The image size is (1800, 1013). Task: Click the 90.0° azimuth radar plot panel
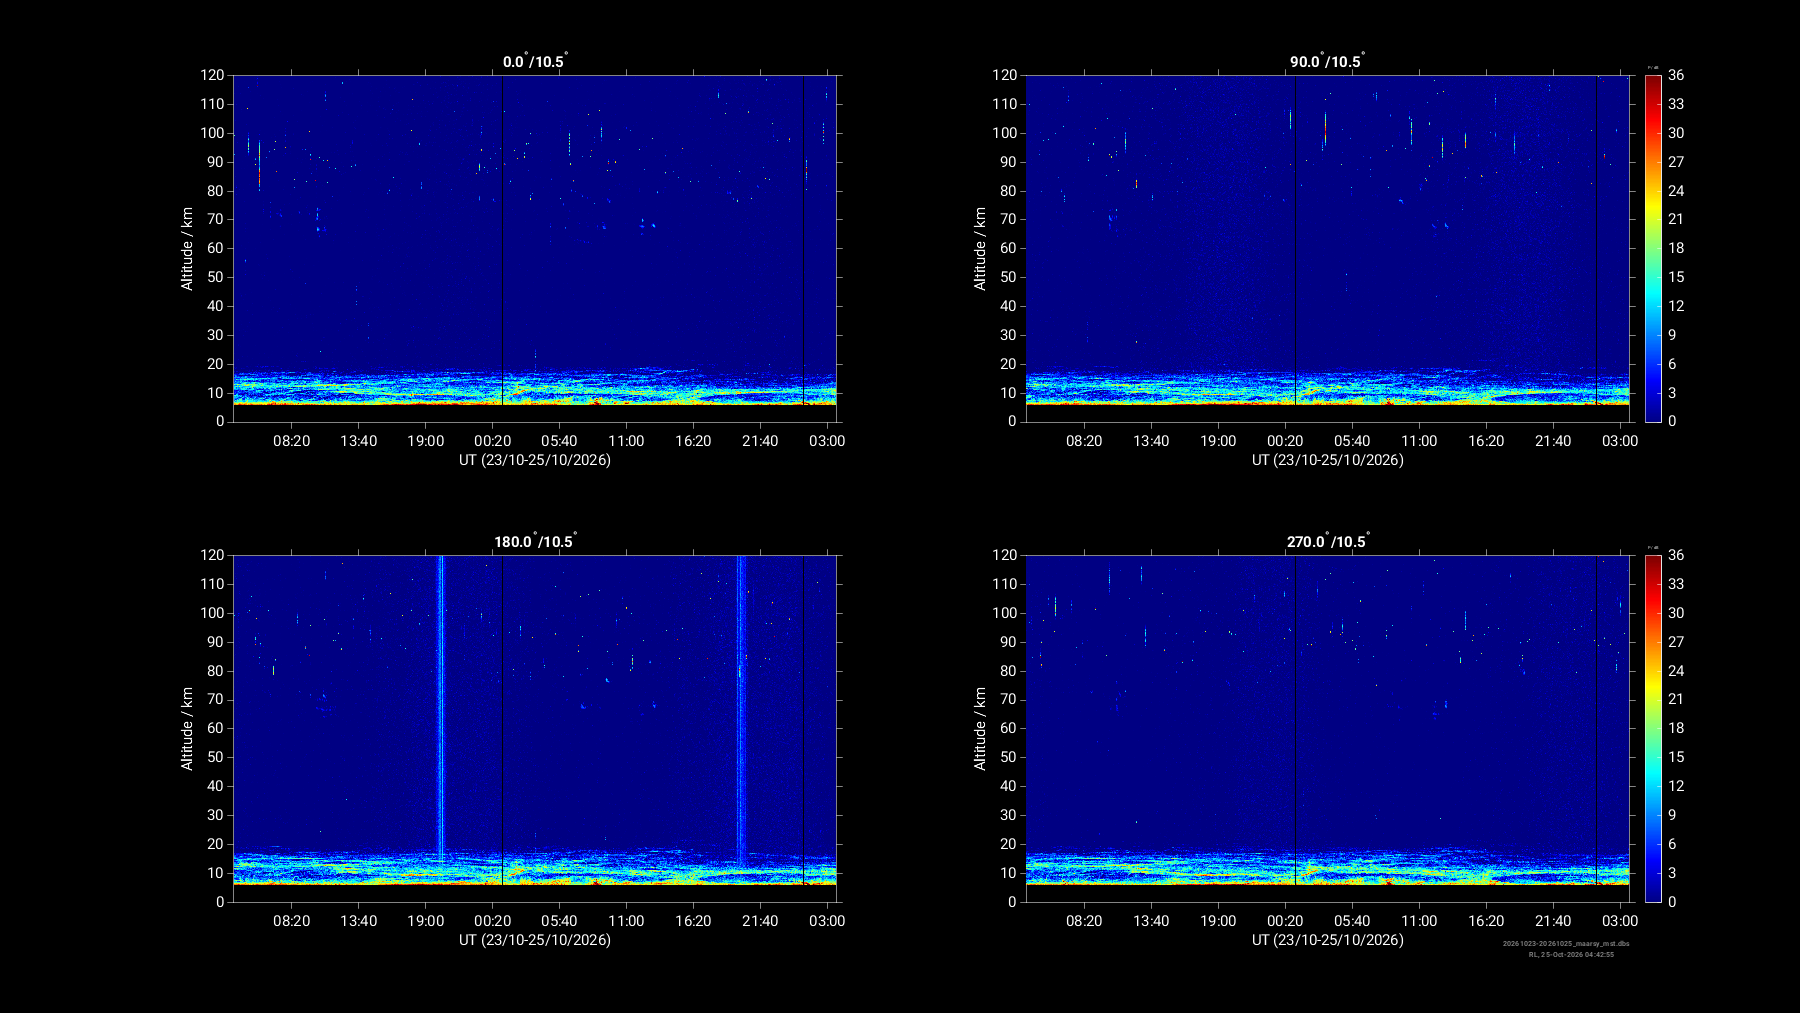[x=1328, y=248]
